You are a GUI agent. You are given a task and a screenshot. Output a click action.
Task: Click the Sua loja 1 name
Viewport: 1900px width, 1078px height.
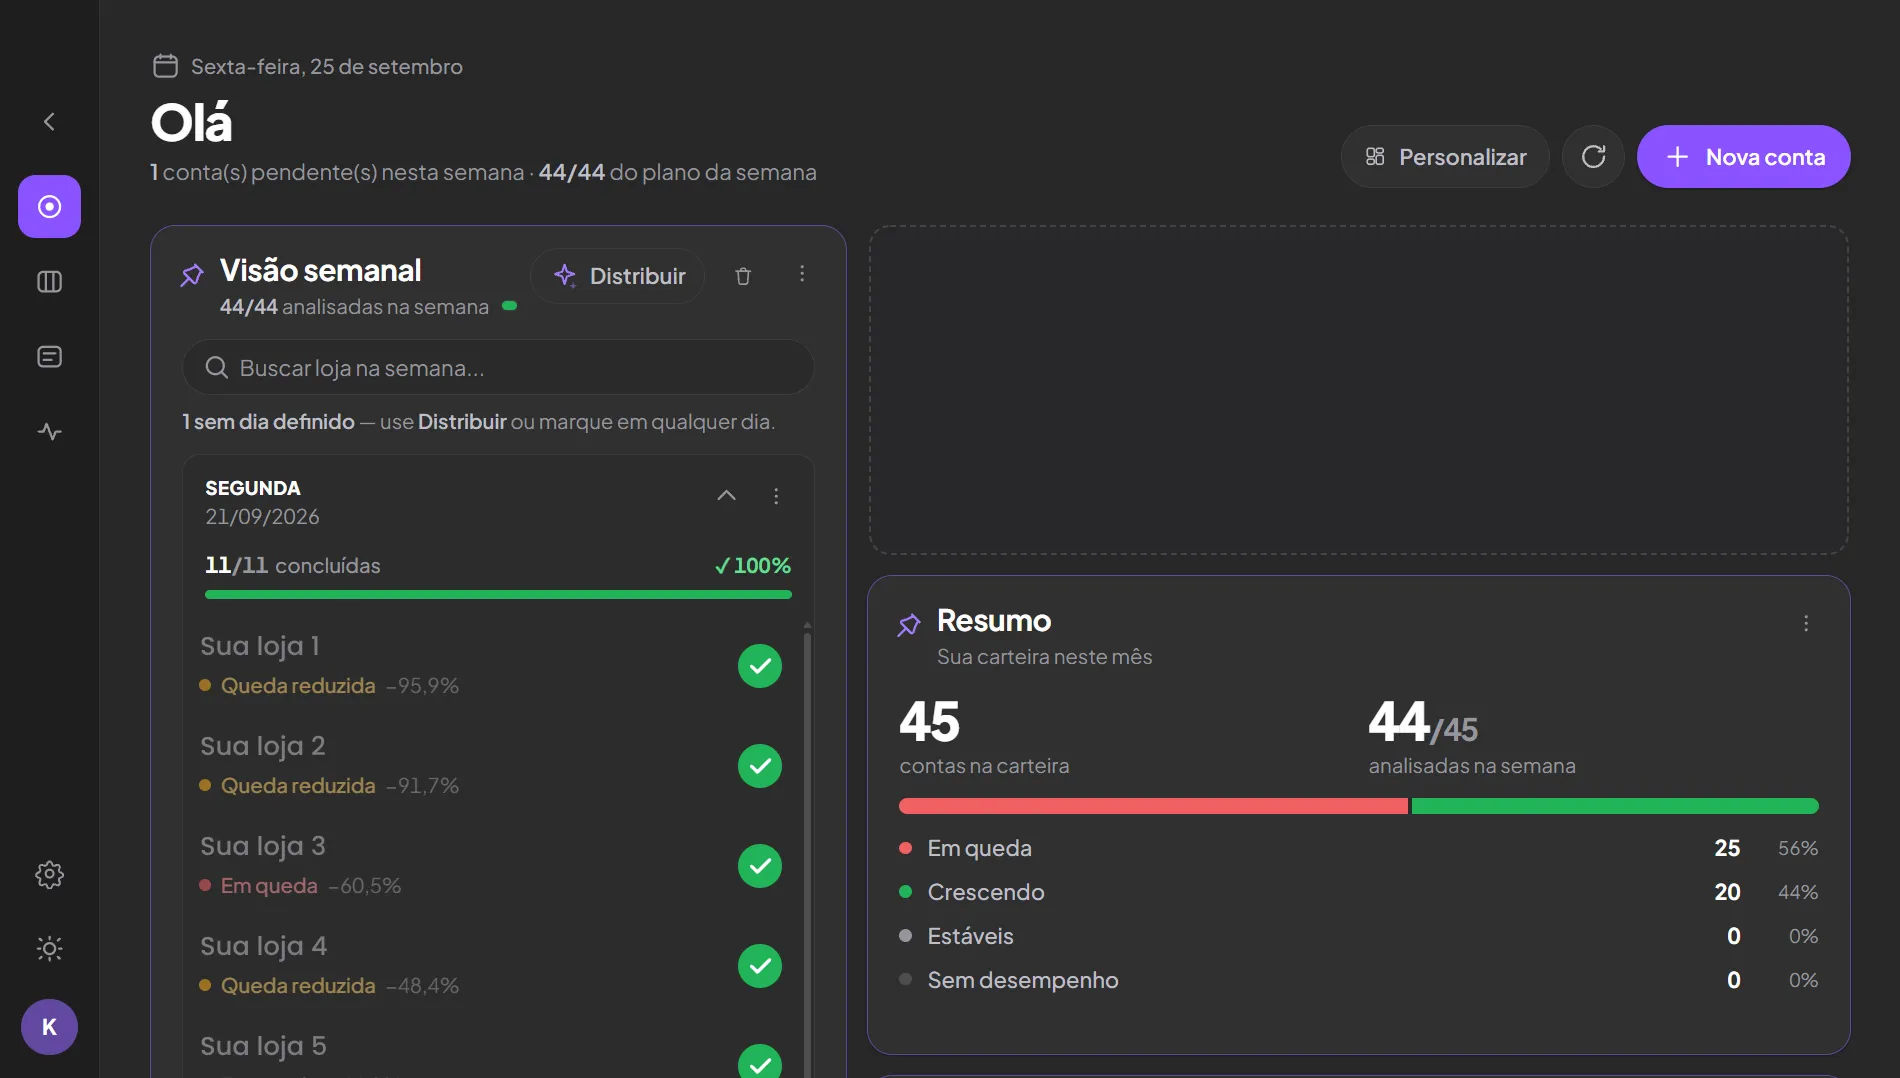point(260,646)
